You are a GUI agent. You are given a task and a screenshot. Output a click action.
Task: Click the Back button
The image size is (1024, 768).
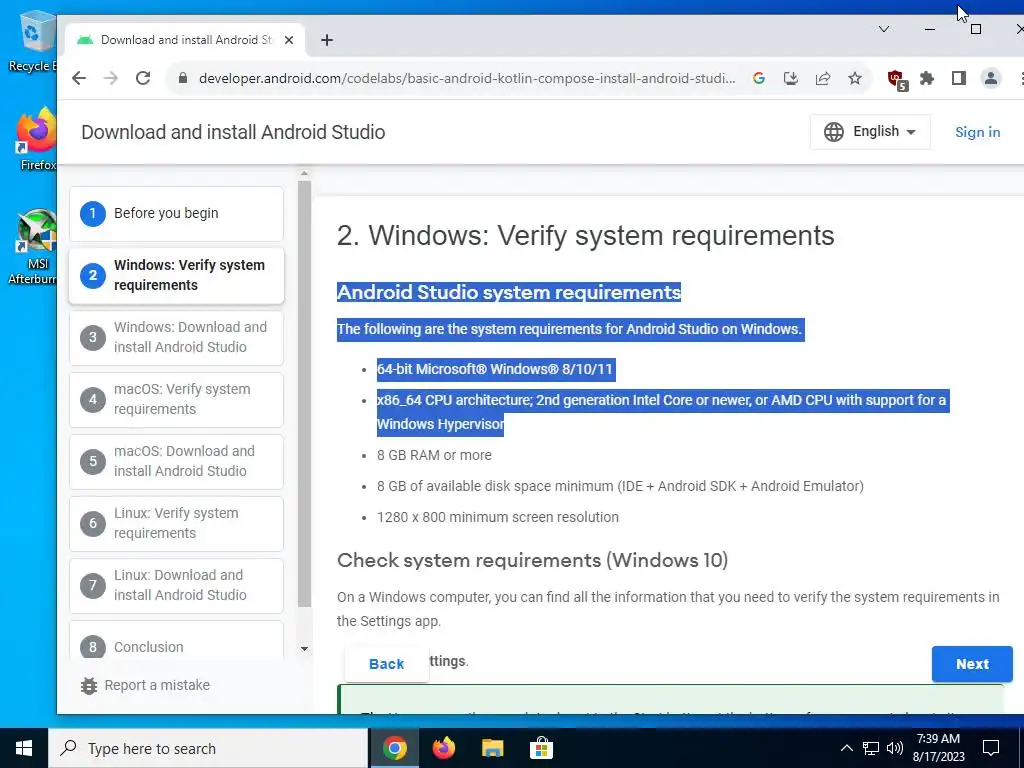[x=387, y=664]
